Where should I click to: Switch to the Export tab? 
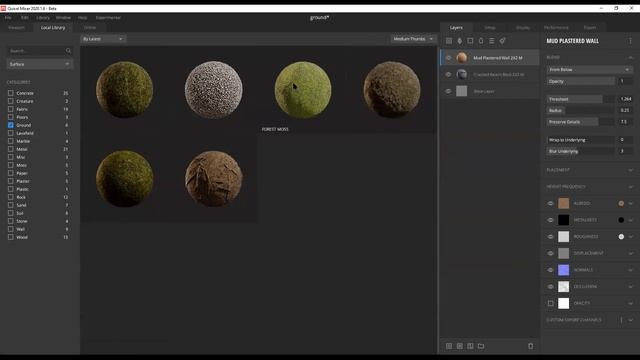pyautogui.click(x=590, y=27)
